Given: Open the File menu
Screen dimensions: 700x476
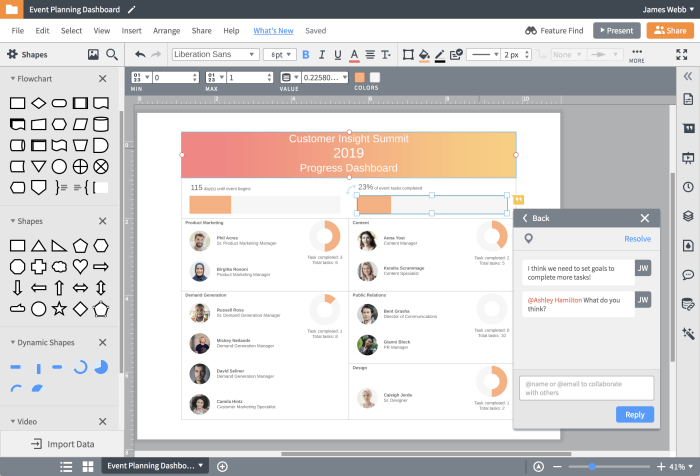Looking at the screenshot, I should (x=18, y=30).
